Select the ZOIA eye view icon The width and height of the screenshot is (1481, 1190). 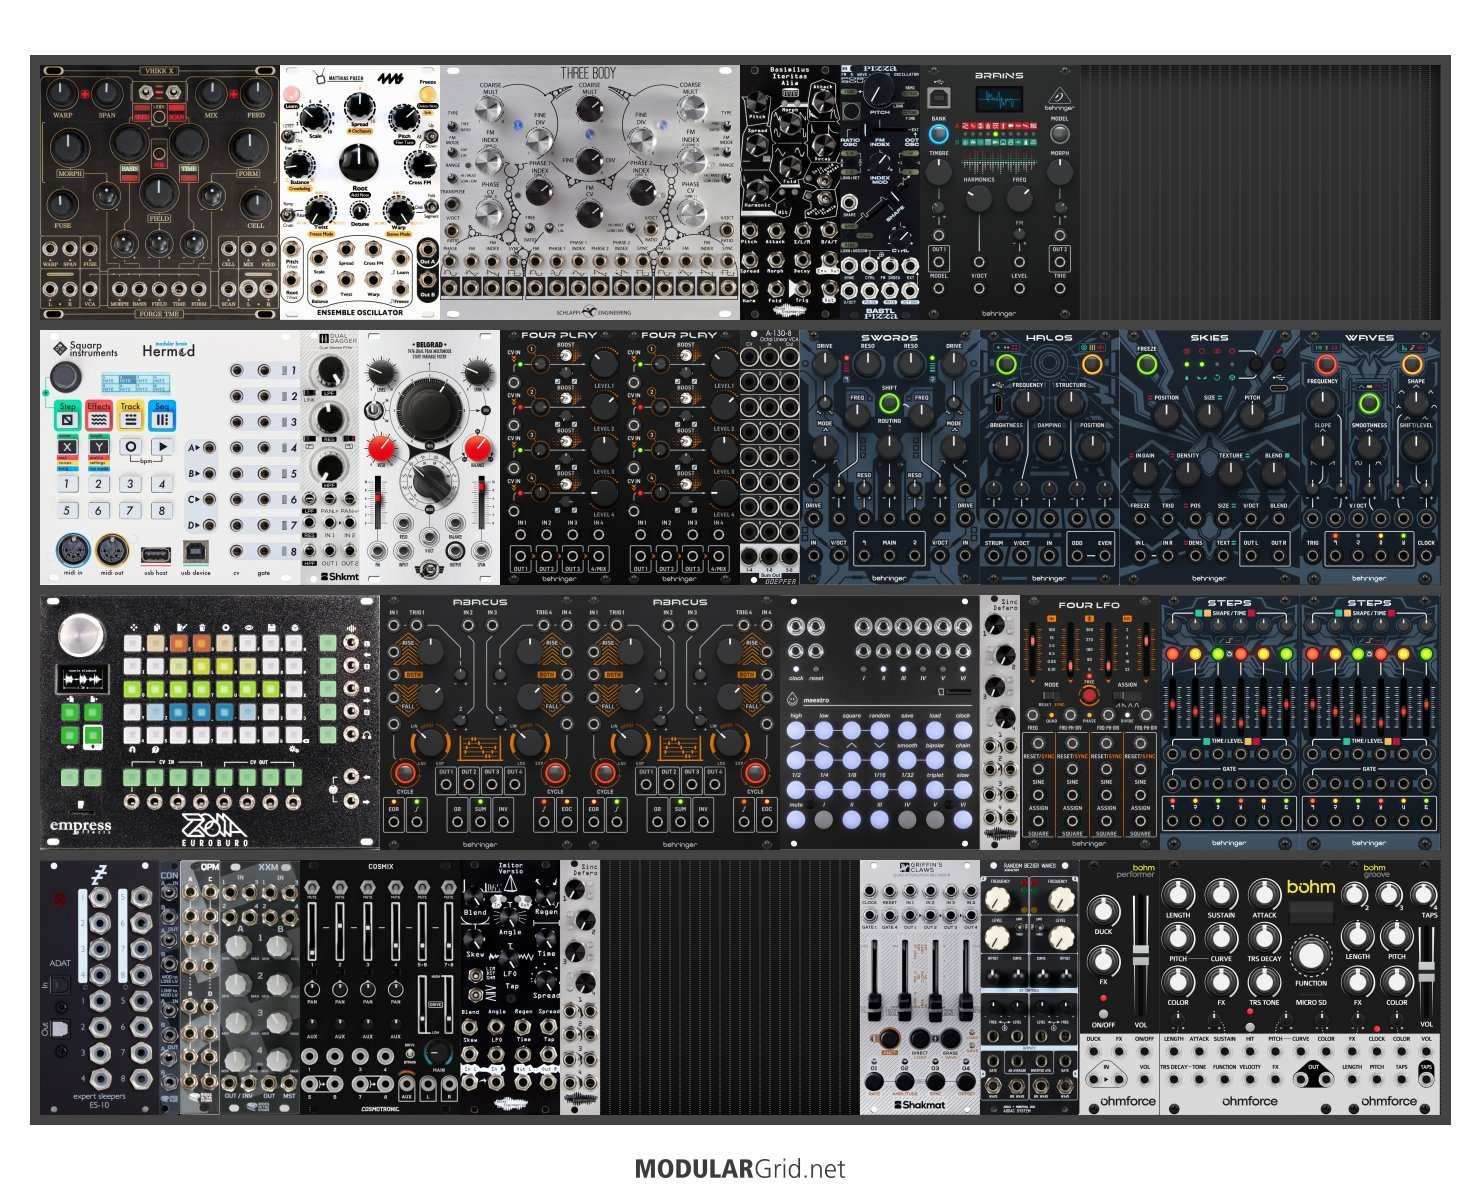click(248, 628)
